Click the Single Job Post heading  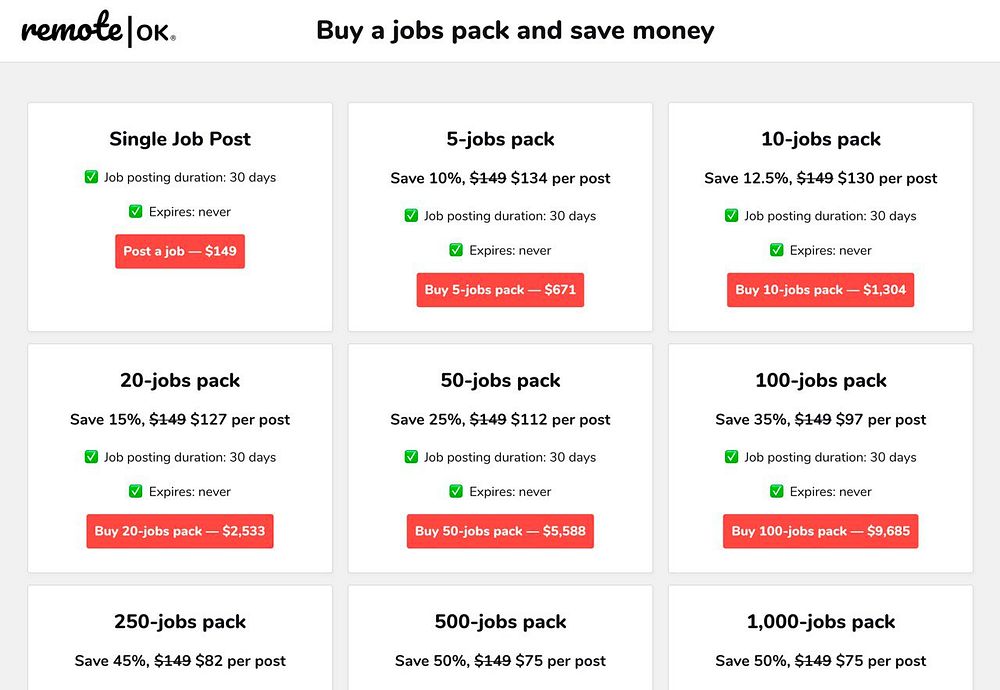(180, 139)
